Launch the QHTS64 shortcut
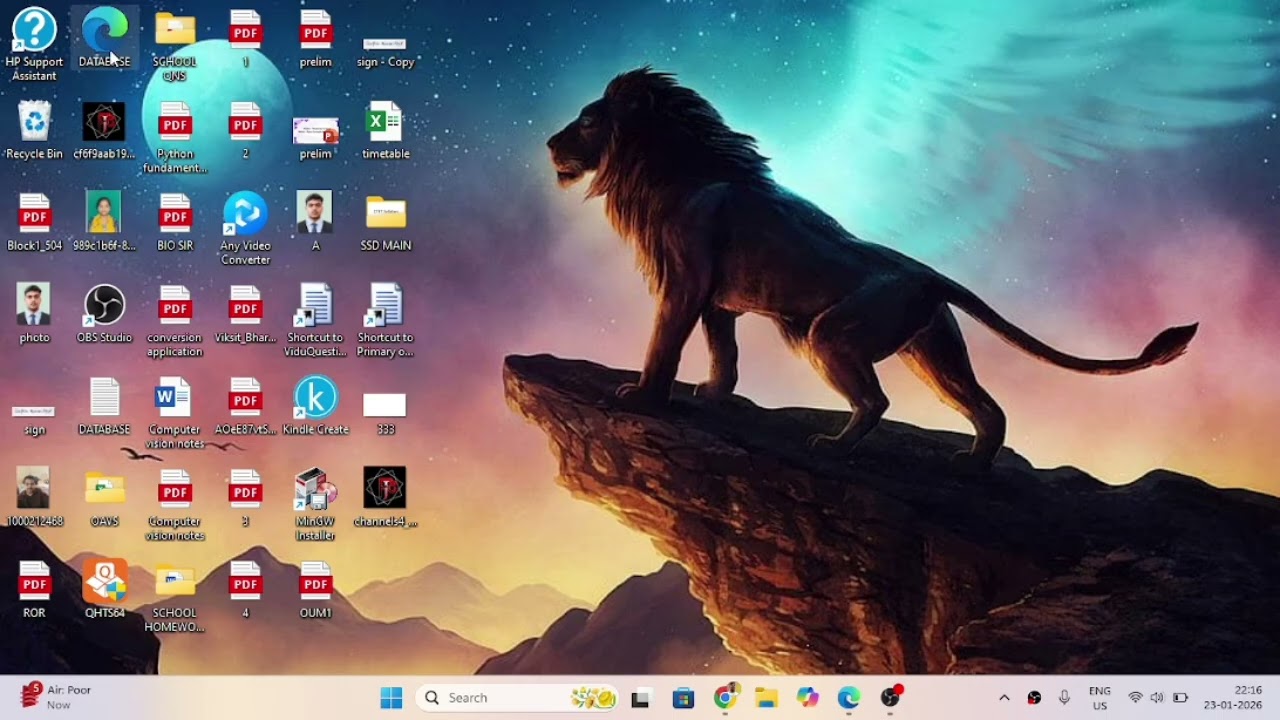The image size is (1280, 720). [x=104, y=590]
